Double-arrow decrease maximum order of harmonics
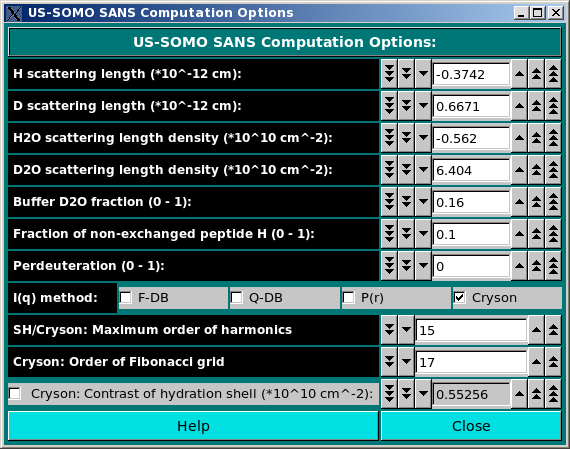 389,330
